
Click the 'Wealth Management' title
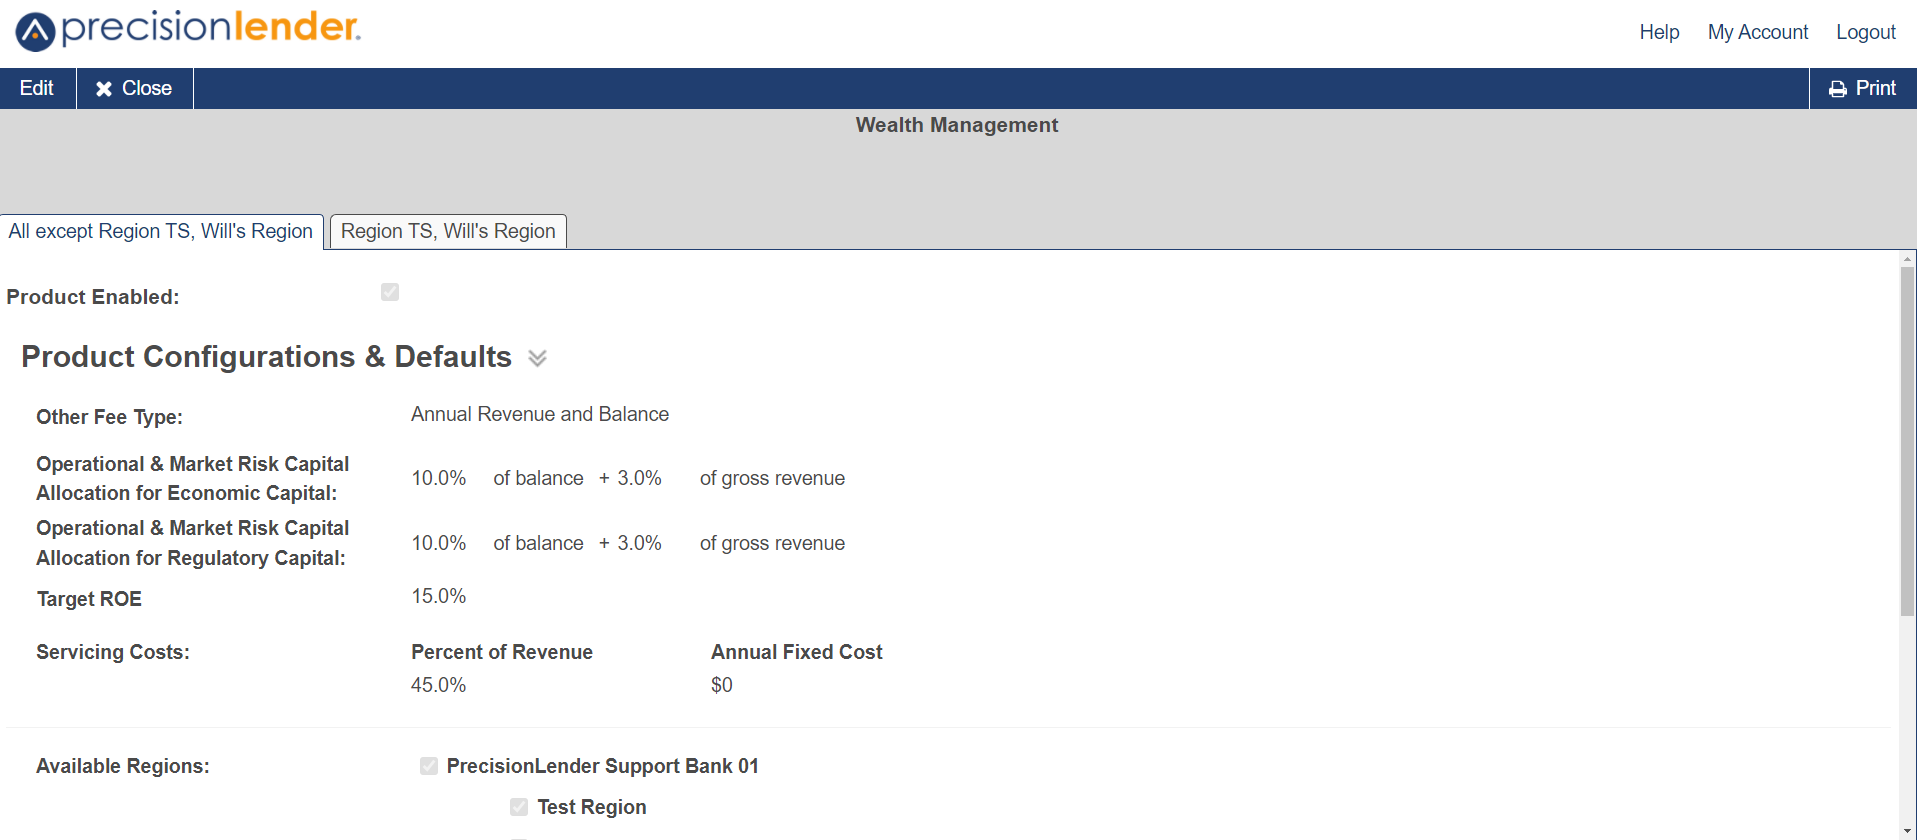coord(957,125)
